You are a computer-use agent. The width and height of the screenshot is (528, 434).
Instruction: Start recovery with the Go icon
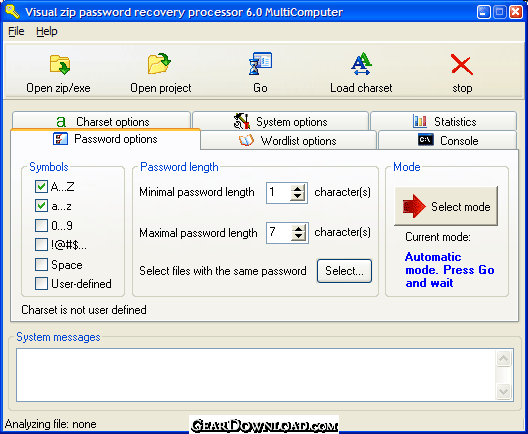[x=260, y=63]
